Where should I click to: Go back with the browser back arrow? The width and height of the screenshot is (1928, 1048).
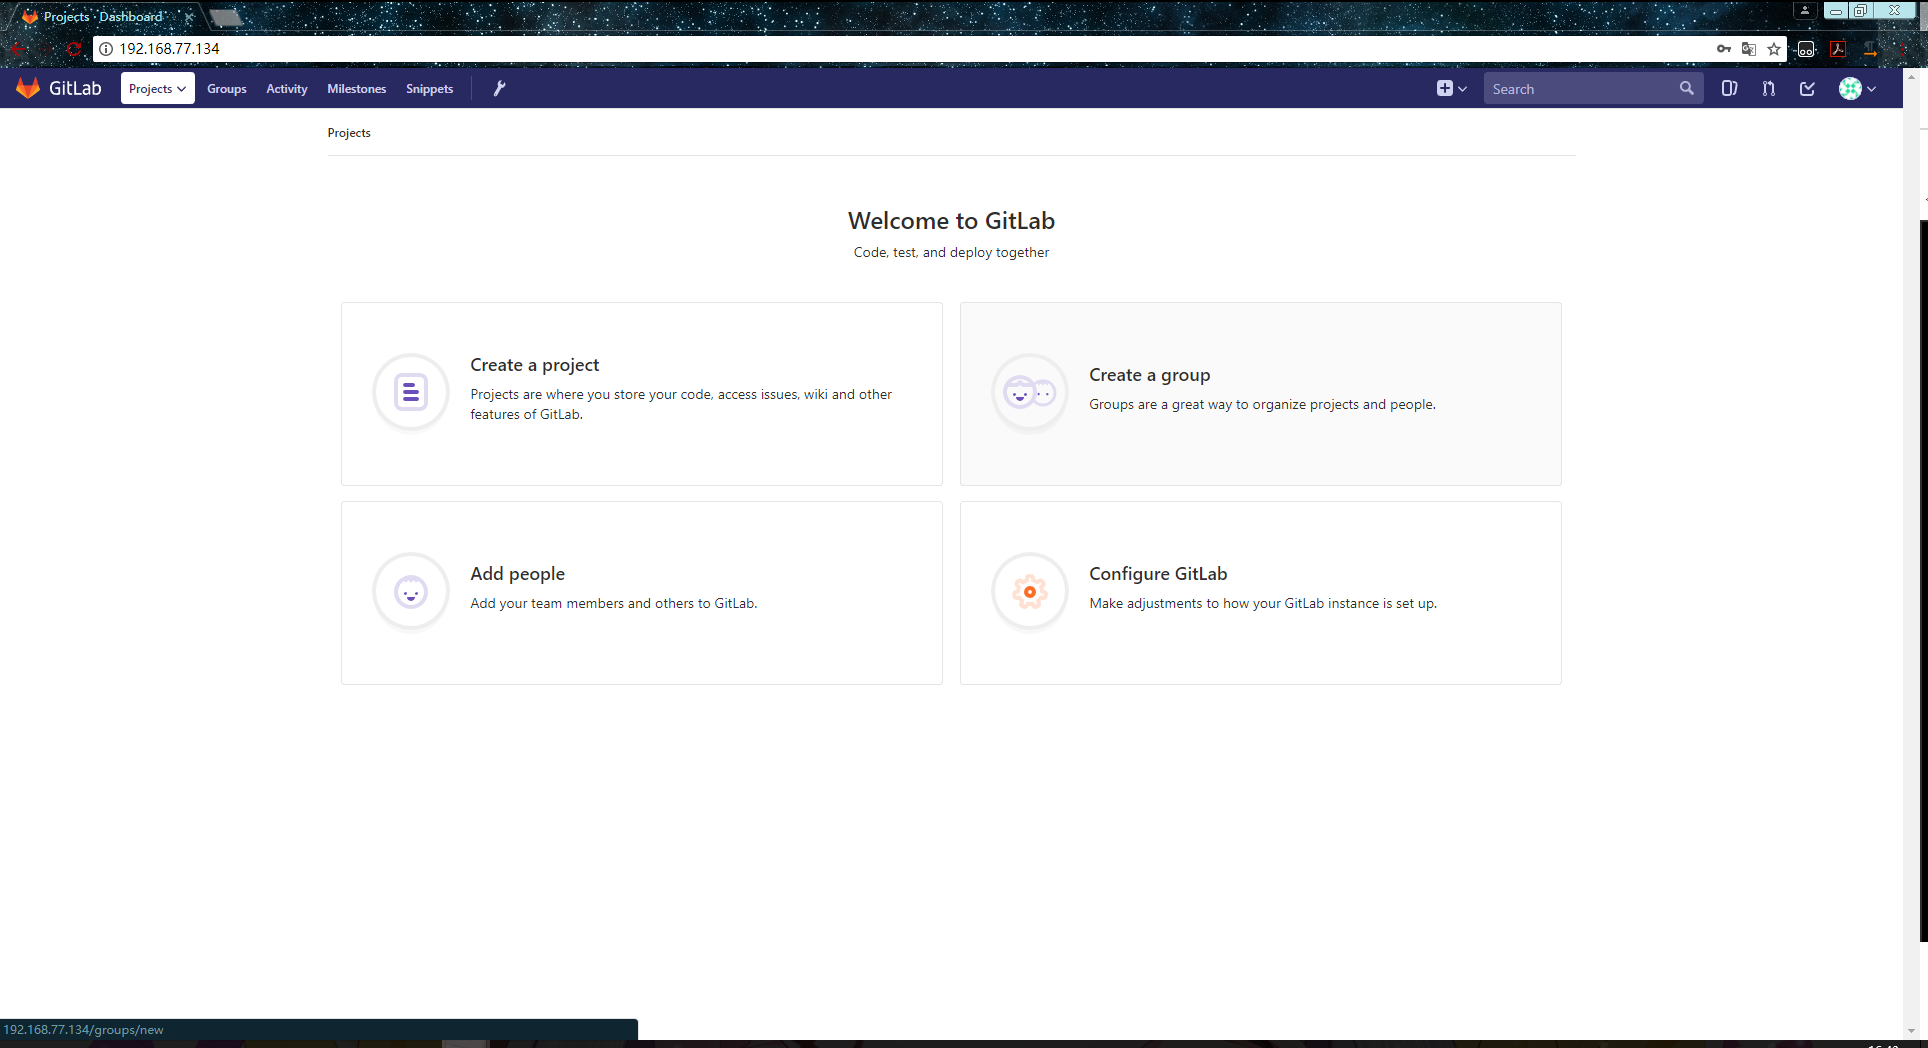point(19,48)
